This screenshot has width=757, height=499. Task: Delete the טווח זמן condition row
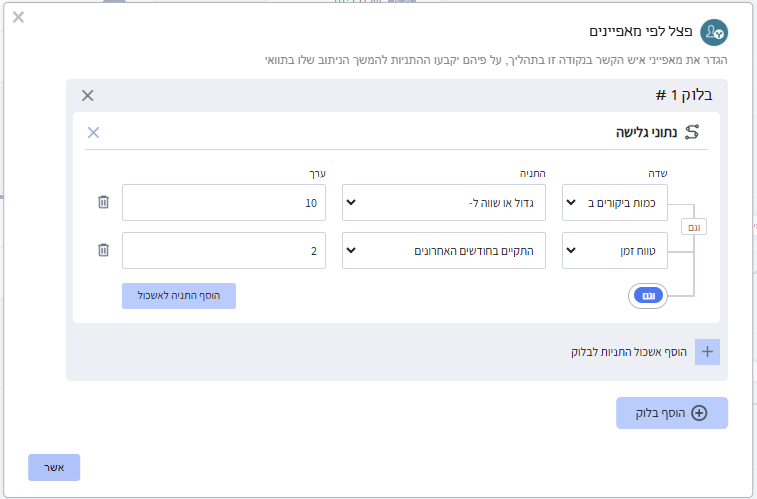(103, 250)
